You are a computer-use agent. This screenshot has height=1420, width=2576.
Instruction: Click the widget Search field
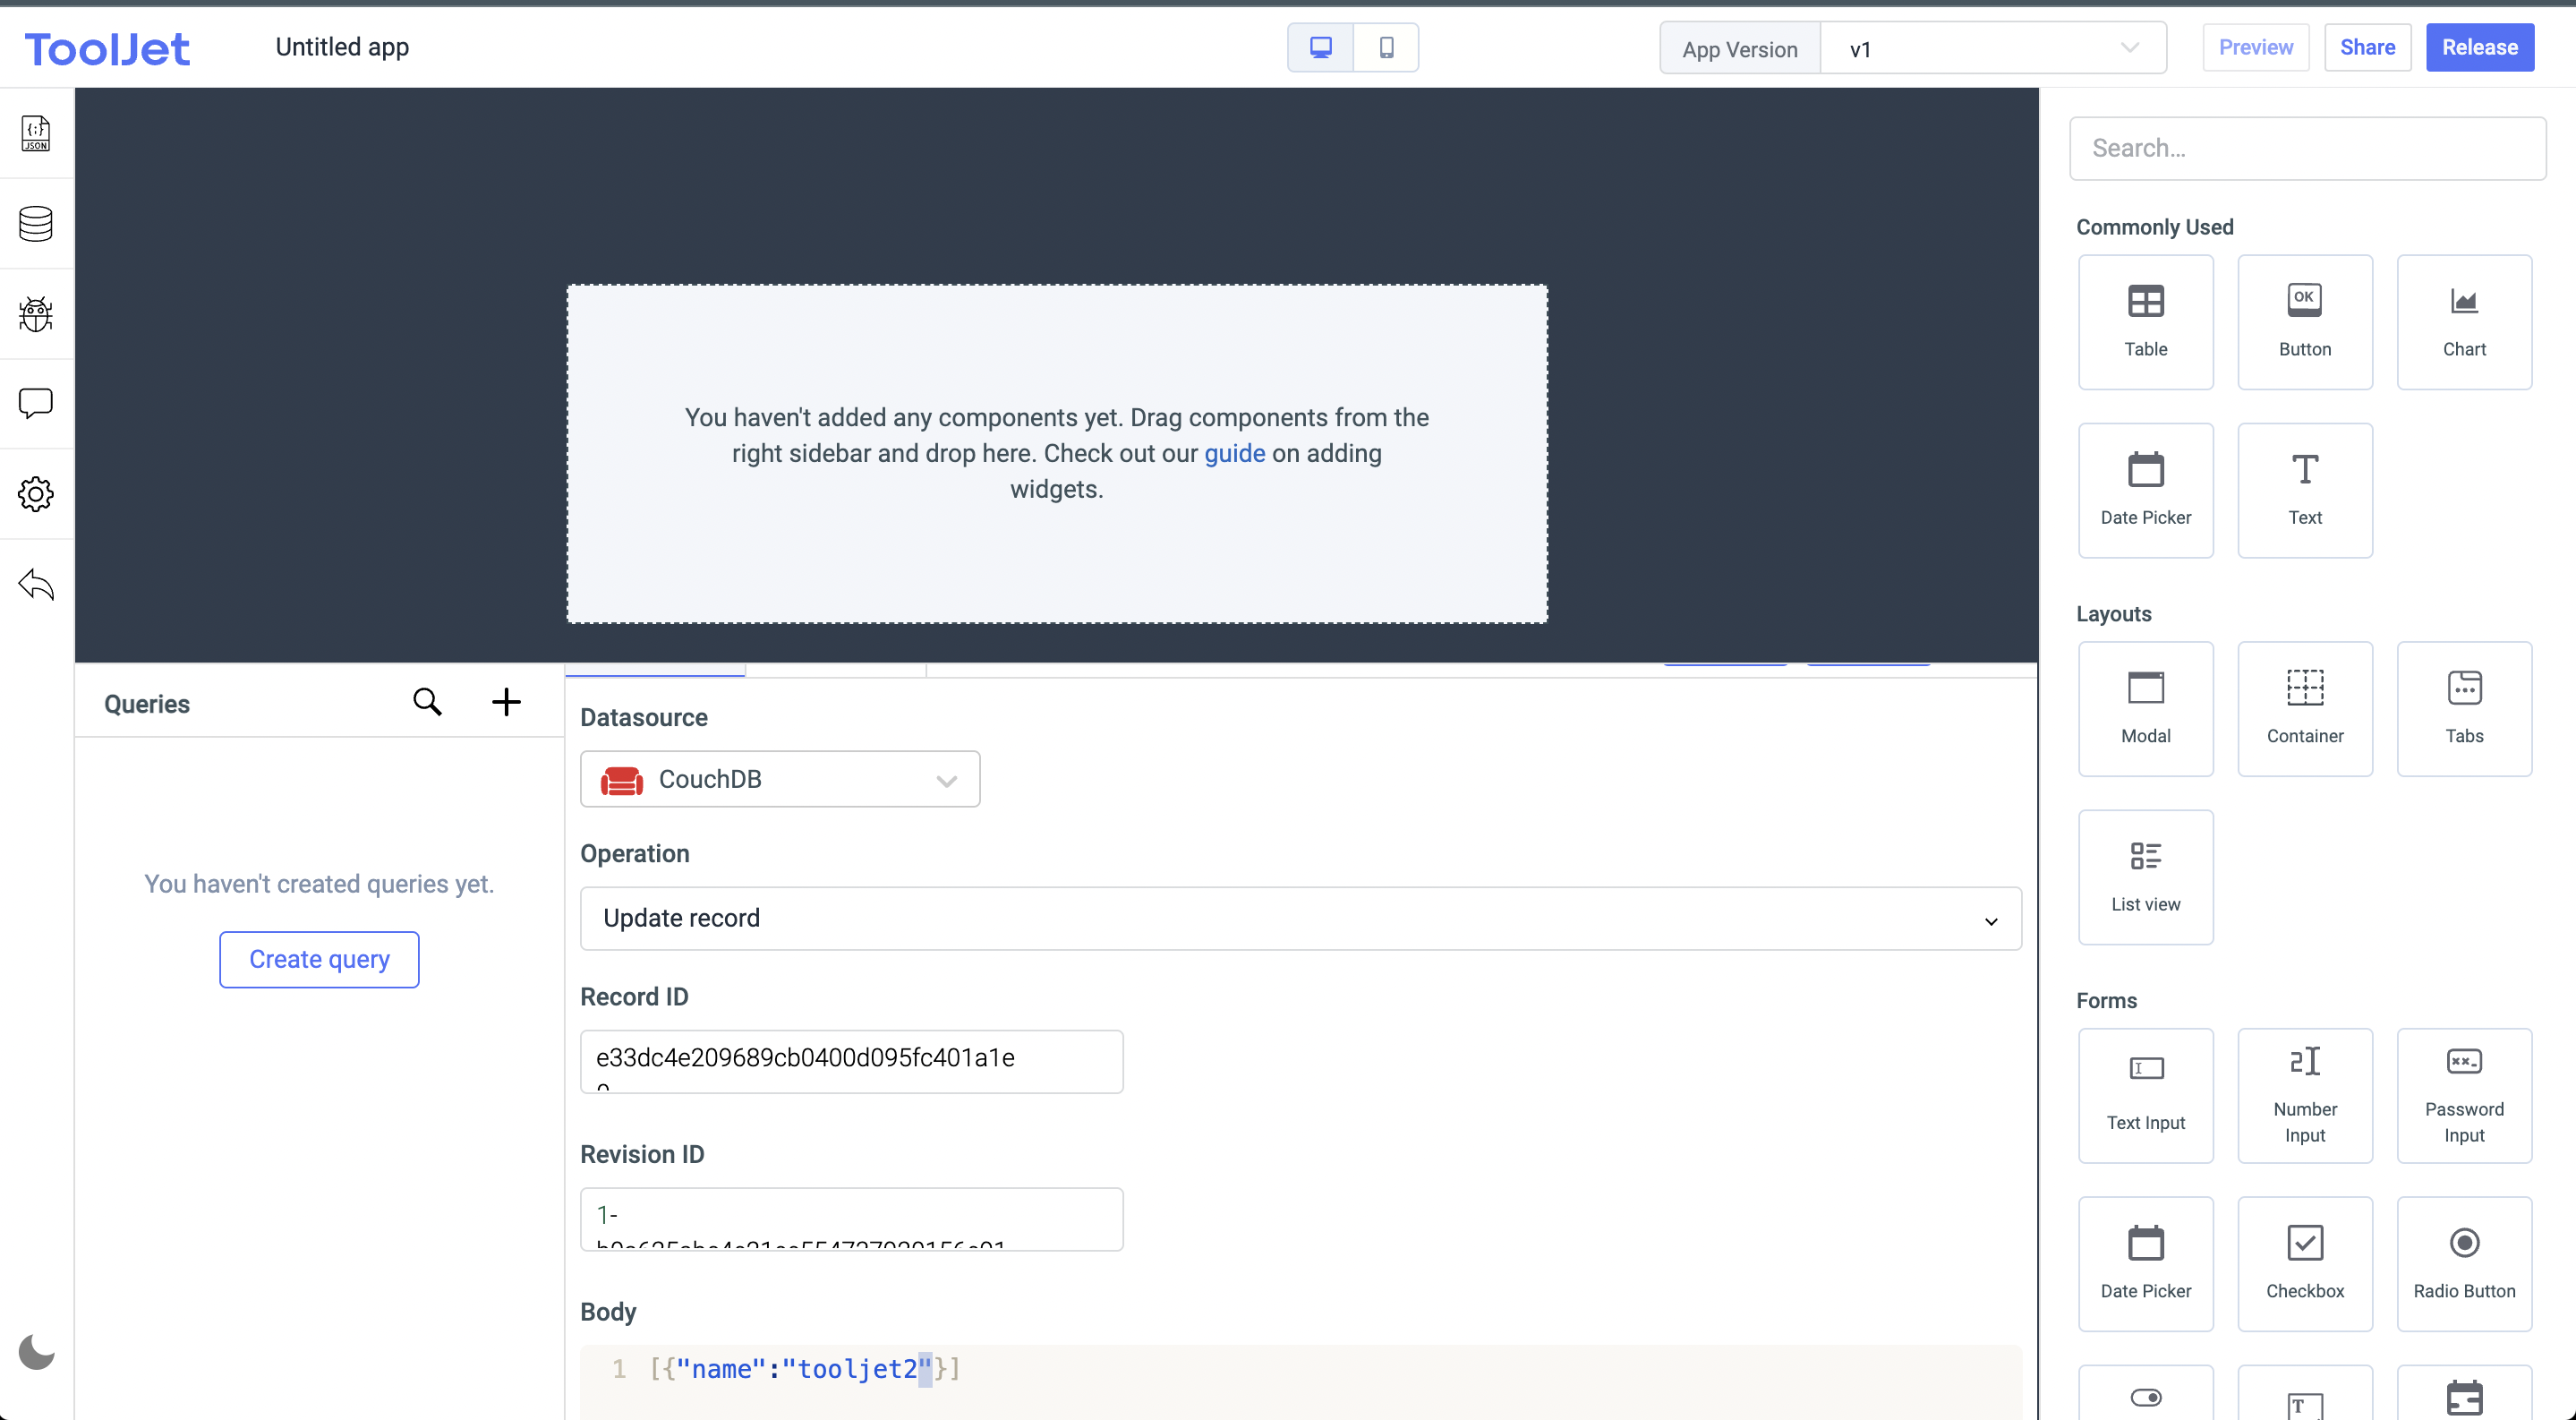[2307, 148]
